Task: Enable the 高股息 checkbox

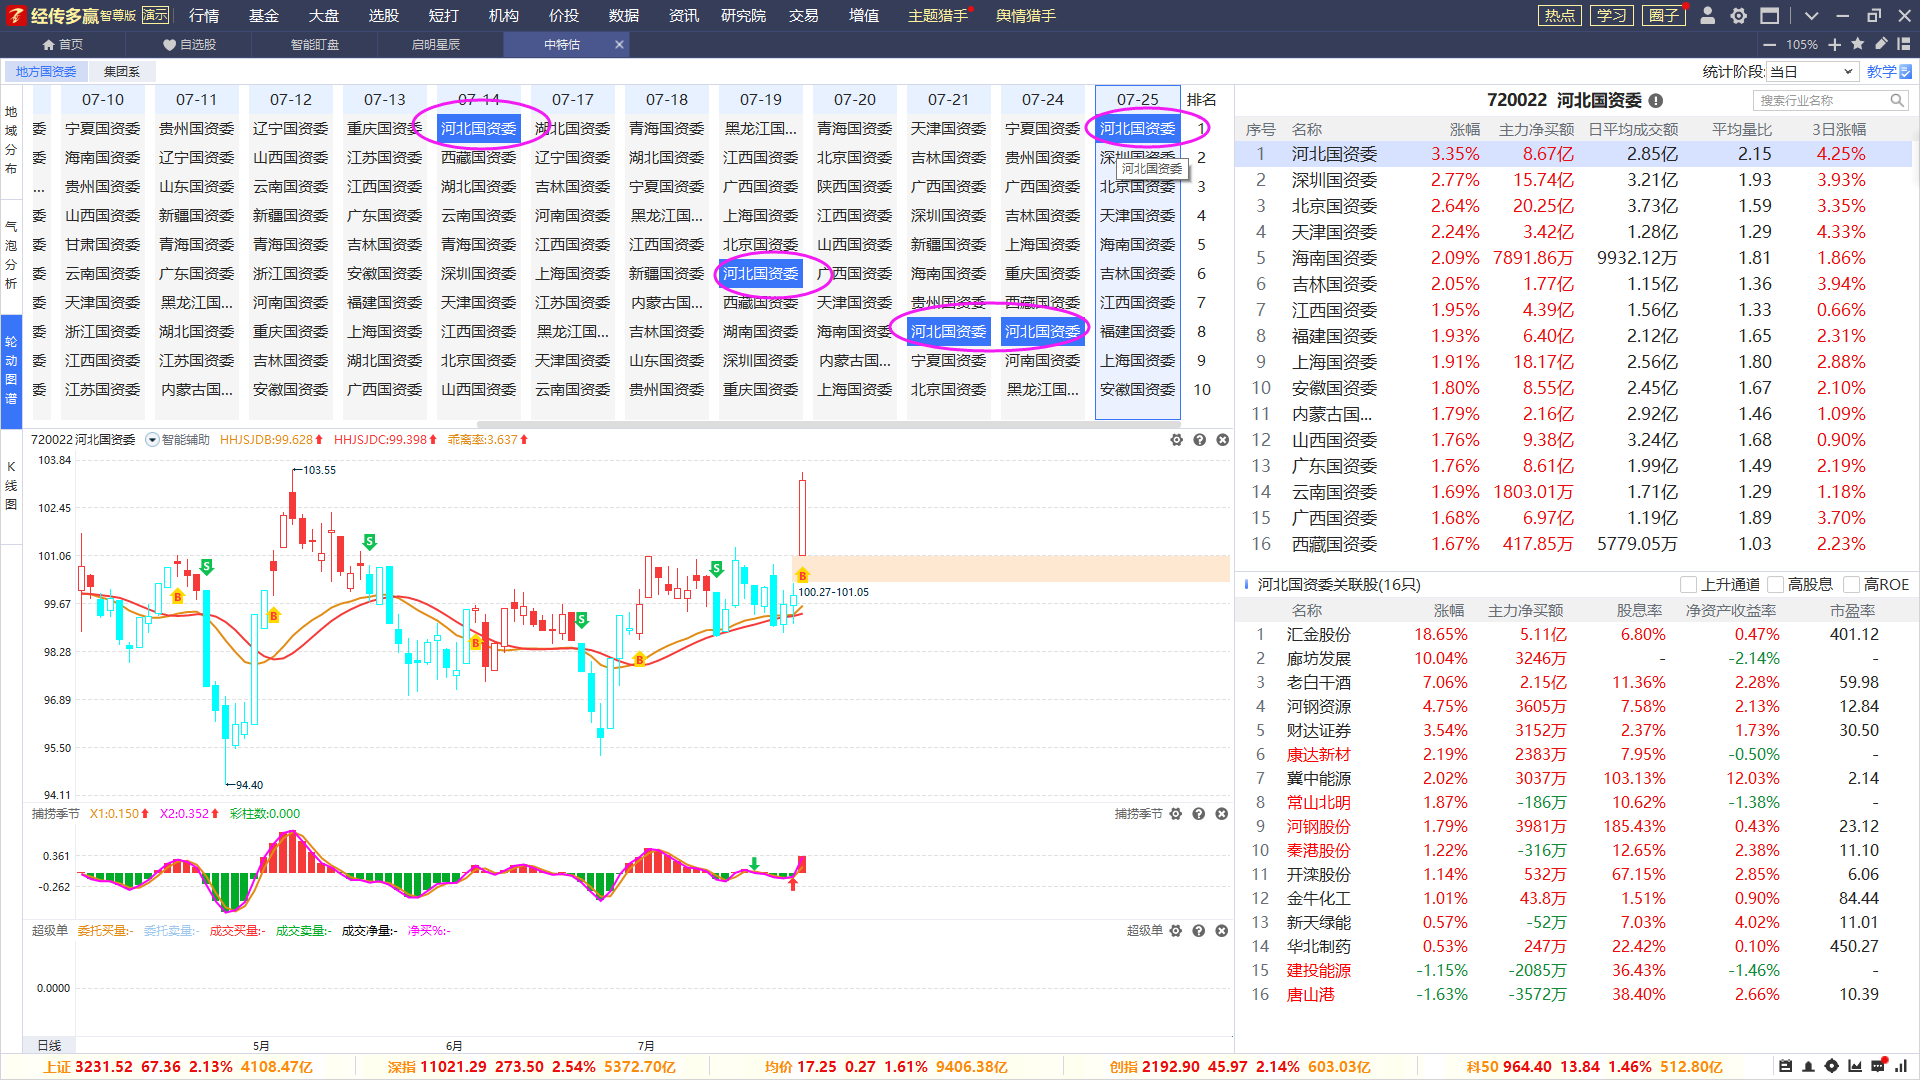Action: (1776, 585)
